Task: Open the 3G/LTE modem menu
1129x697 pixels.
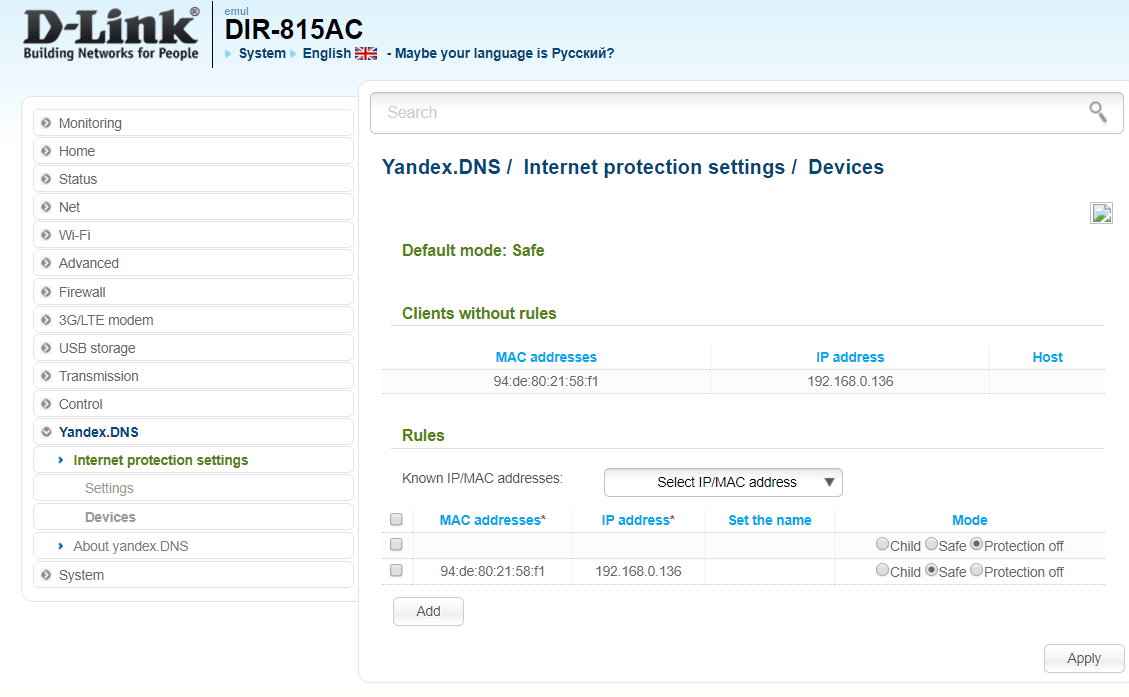Action: [105, 320]
